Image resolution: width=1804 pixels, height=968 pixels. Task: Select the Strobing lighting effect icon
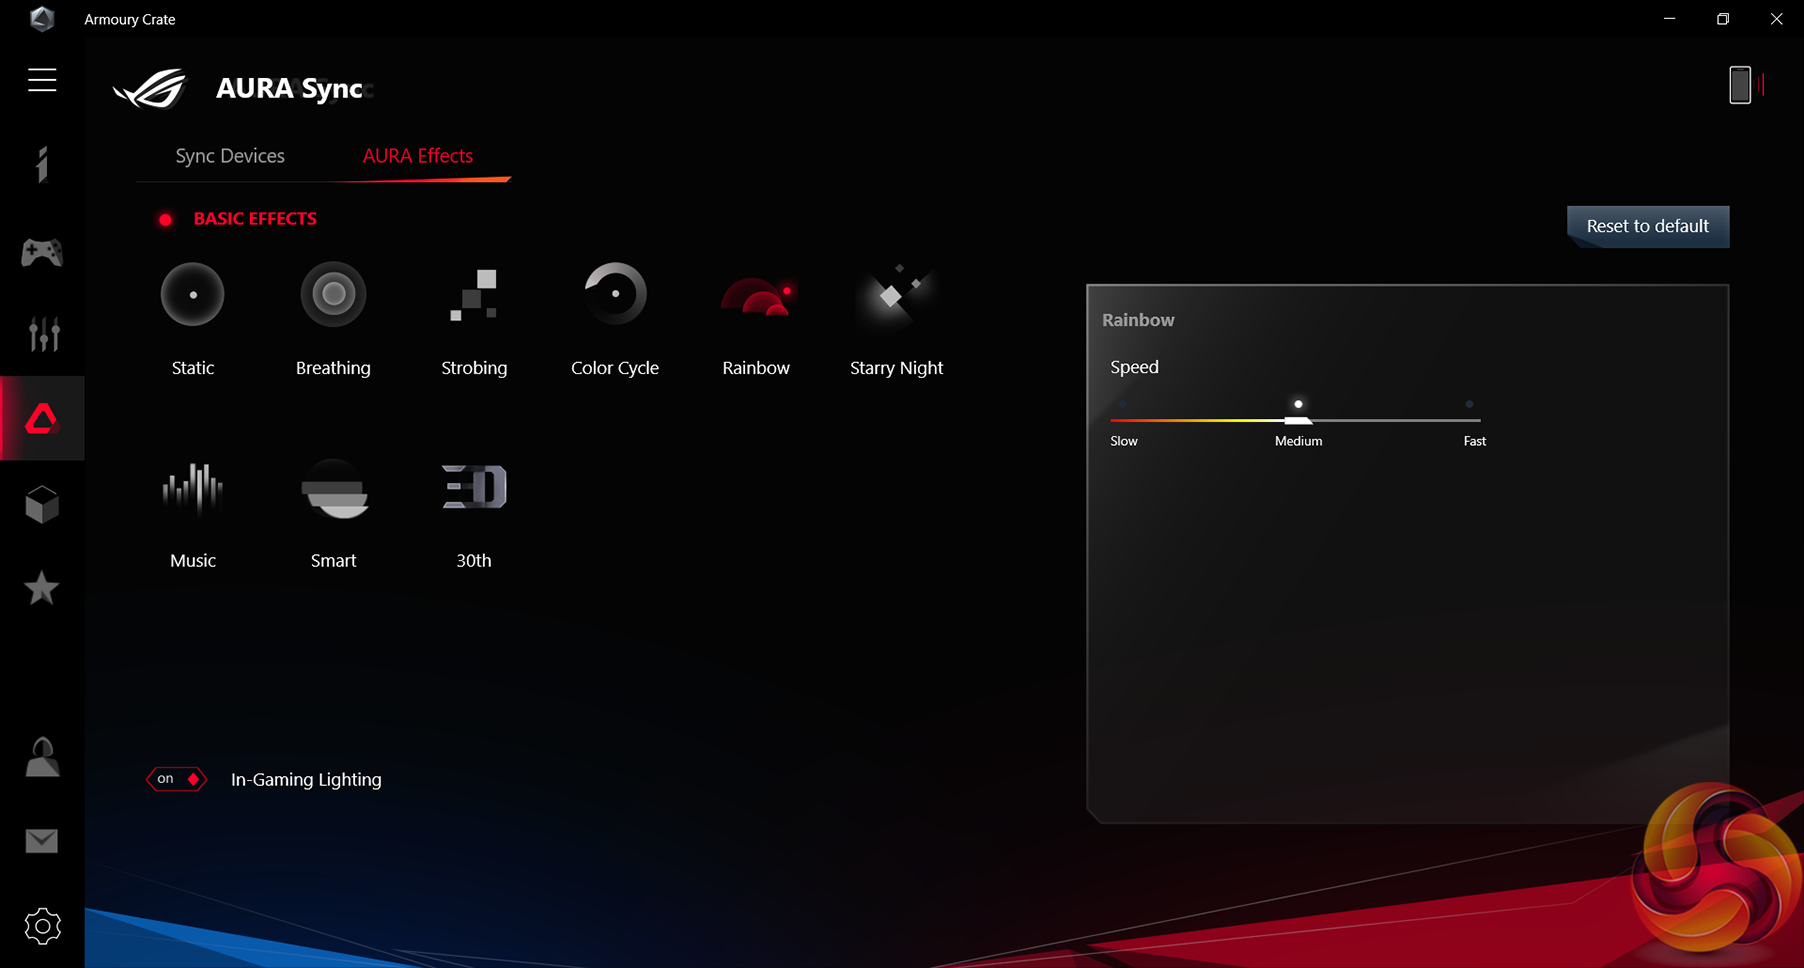pos(474,294)
